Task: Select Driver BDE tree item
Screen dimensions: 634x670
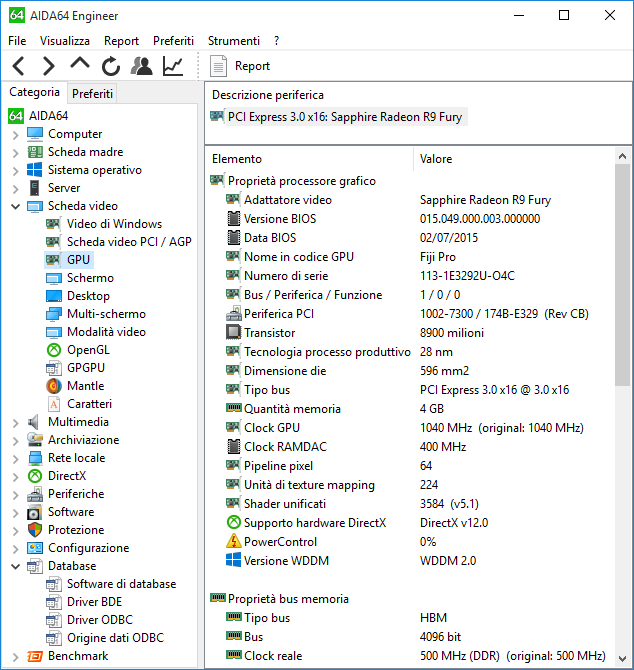Action: [84, 602]
